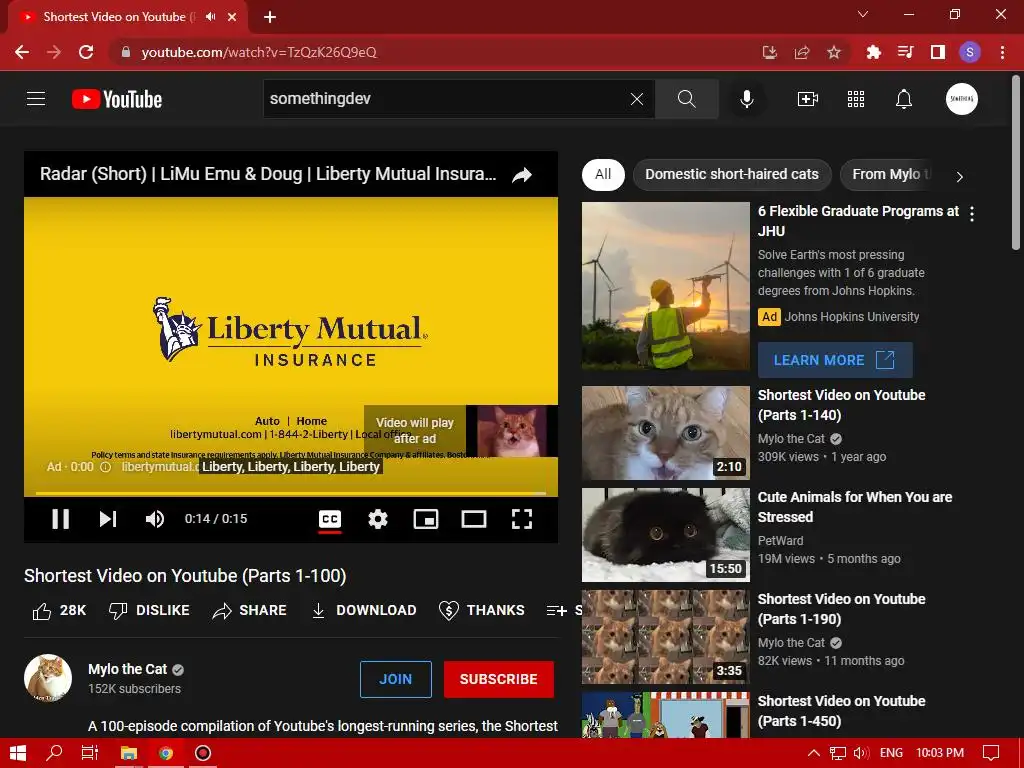Select Domestic short-haired cats chip
Viewport: 1024px width, 768px height.
click(x=731, y=174)
